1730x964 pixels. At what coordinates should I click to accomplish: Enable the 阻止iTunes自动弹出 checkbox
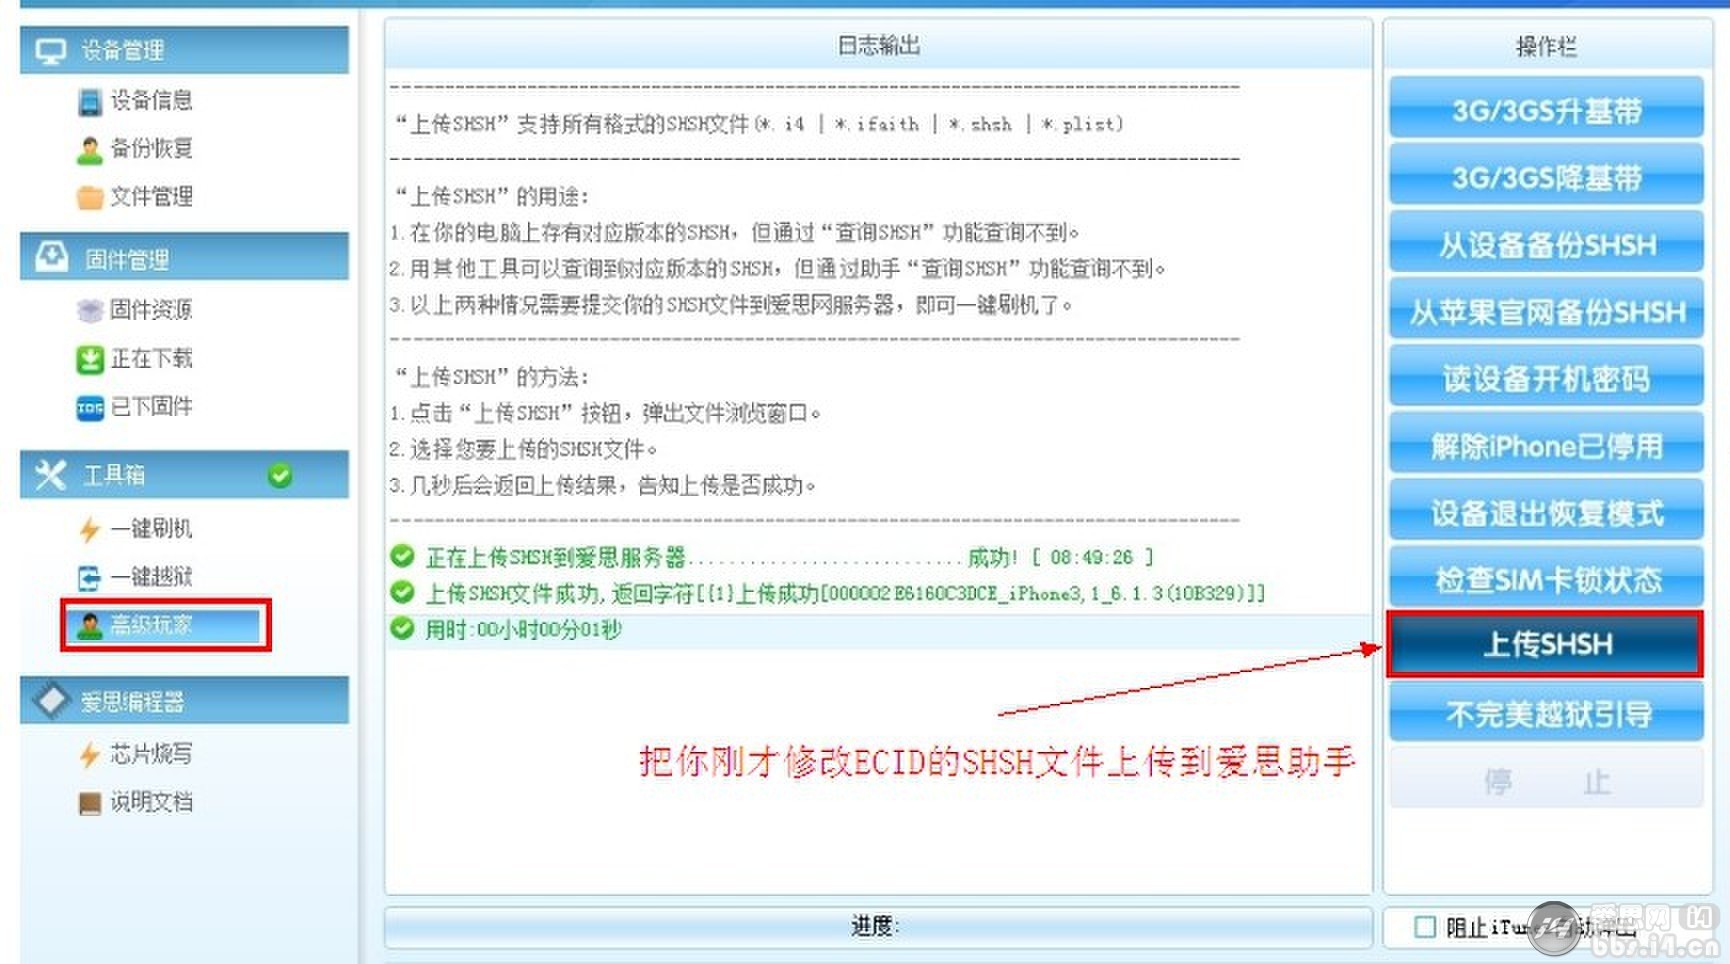[1425, 927]
